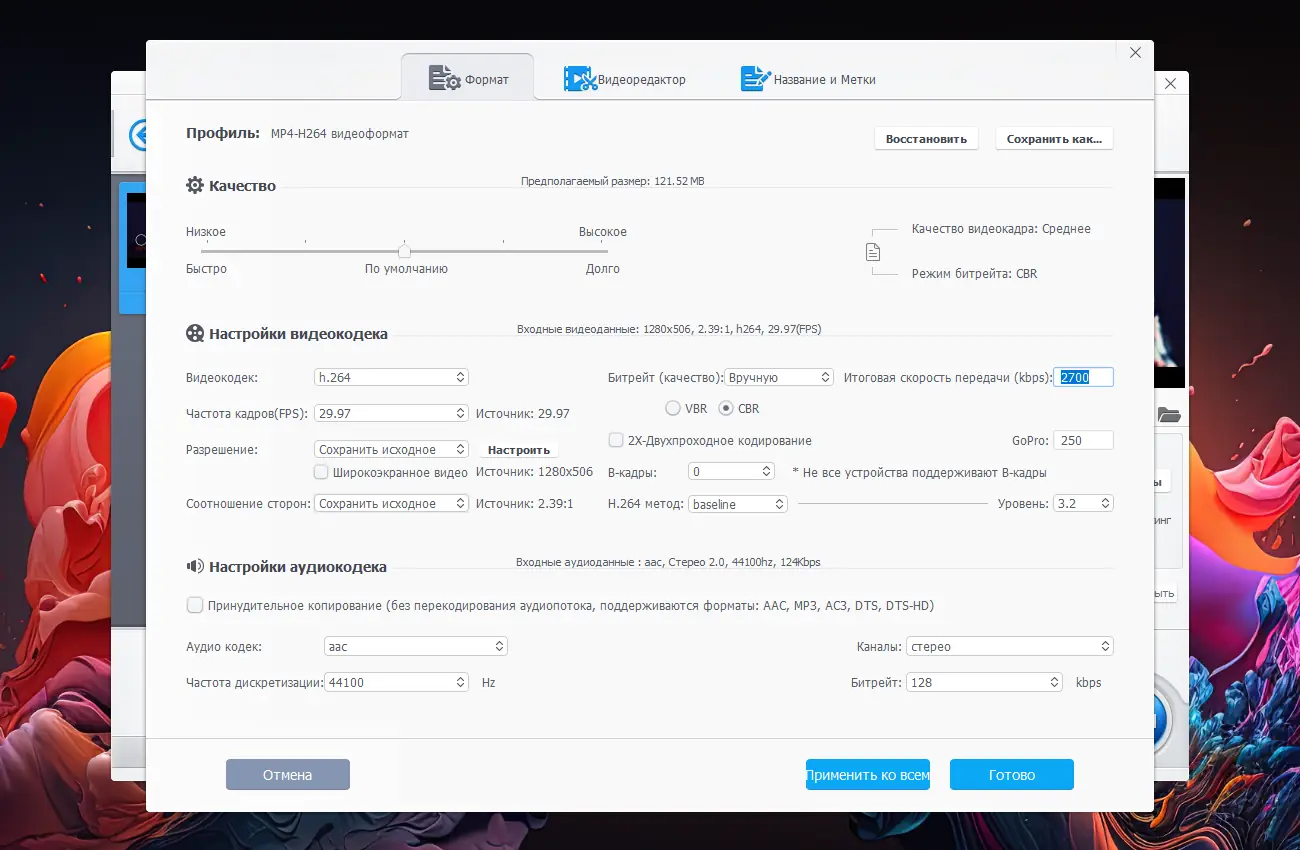Click the folder icon in the background window

pyautogui.click(x=1169, y=415)
